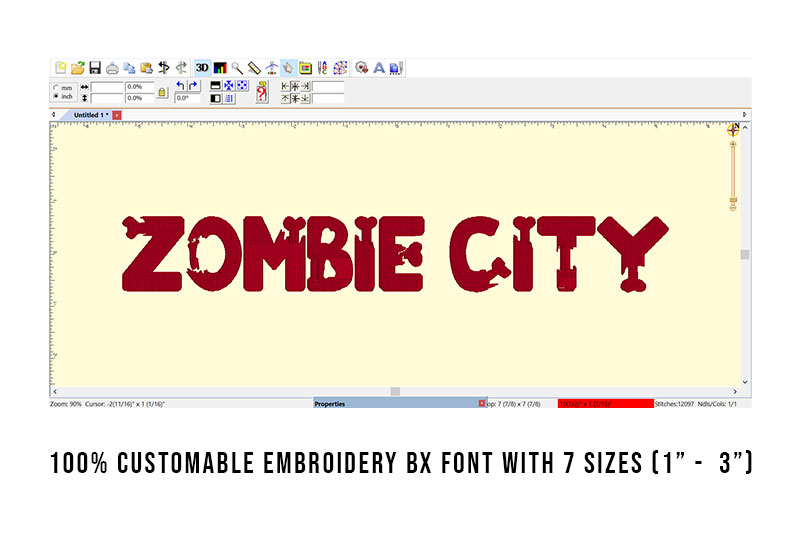Click the garment hanger preview icon

click(271, 68)
